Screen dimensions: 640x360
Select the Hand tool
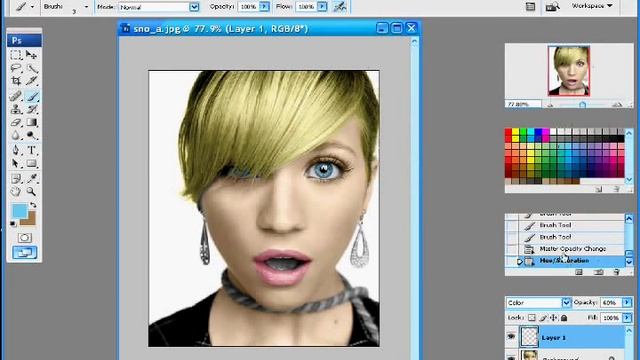(16, 191)
